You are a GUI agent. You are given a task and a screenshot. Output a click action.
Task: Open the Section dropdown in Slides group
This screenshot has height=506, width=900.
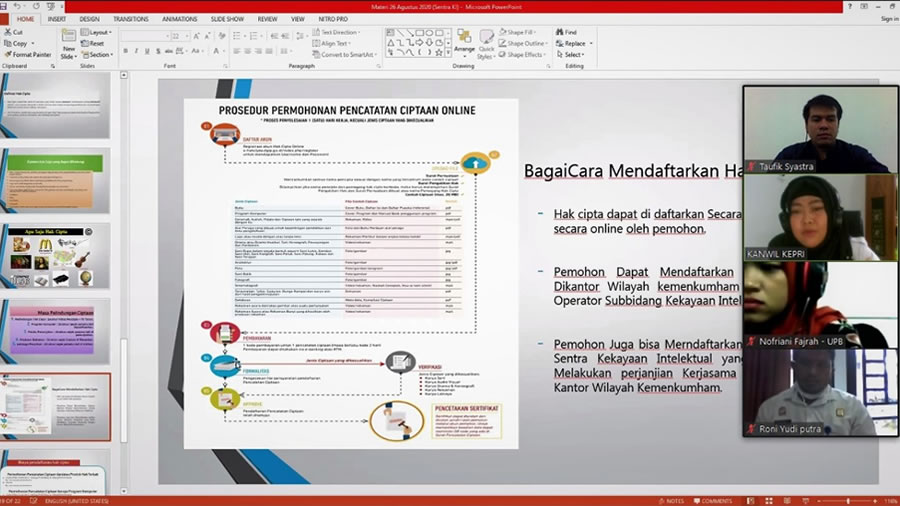[x=98, y=55]
